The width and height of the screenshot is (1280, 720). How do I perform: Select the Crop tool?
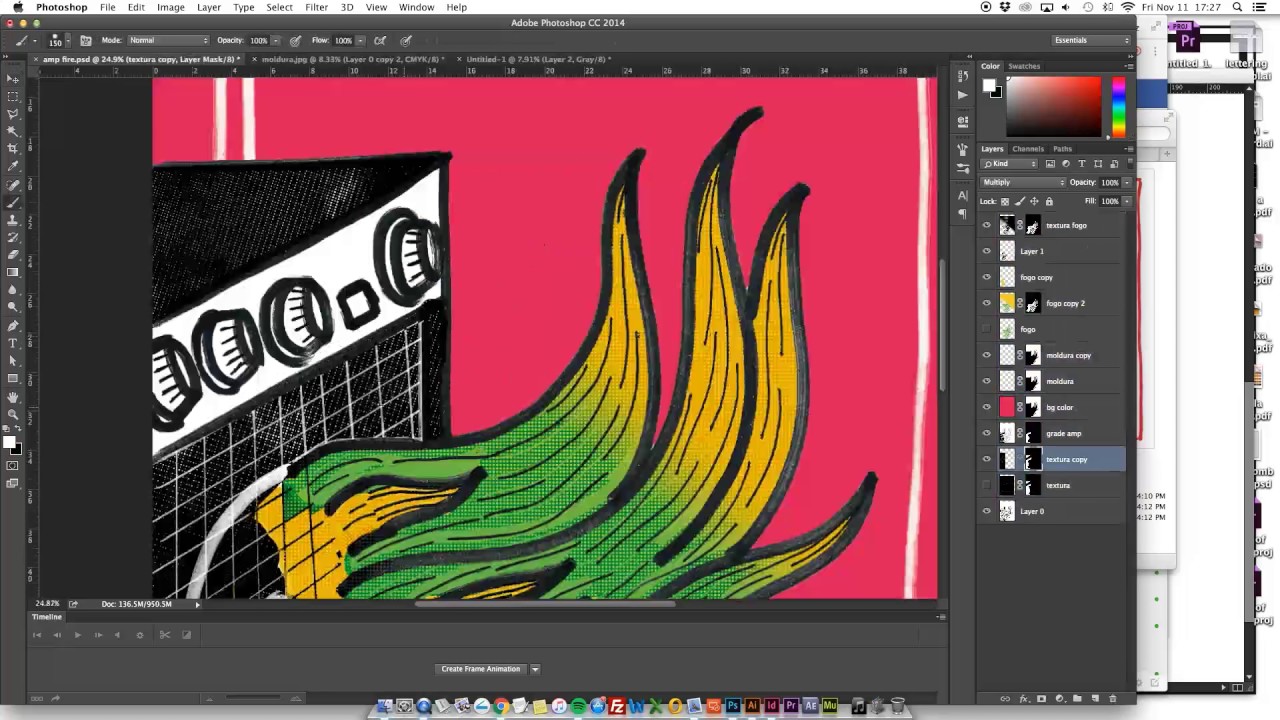click(x=13, y=148)
